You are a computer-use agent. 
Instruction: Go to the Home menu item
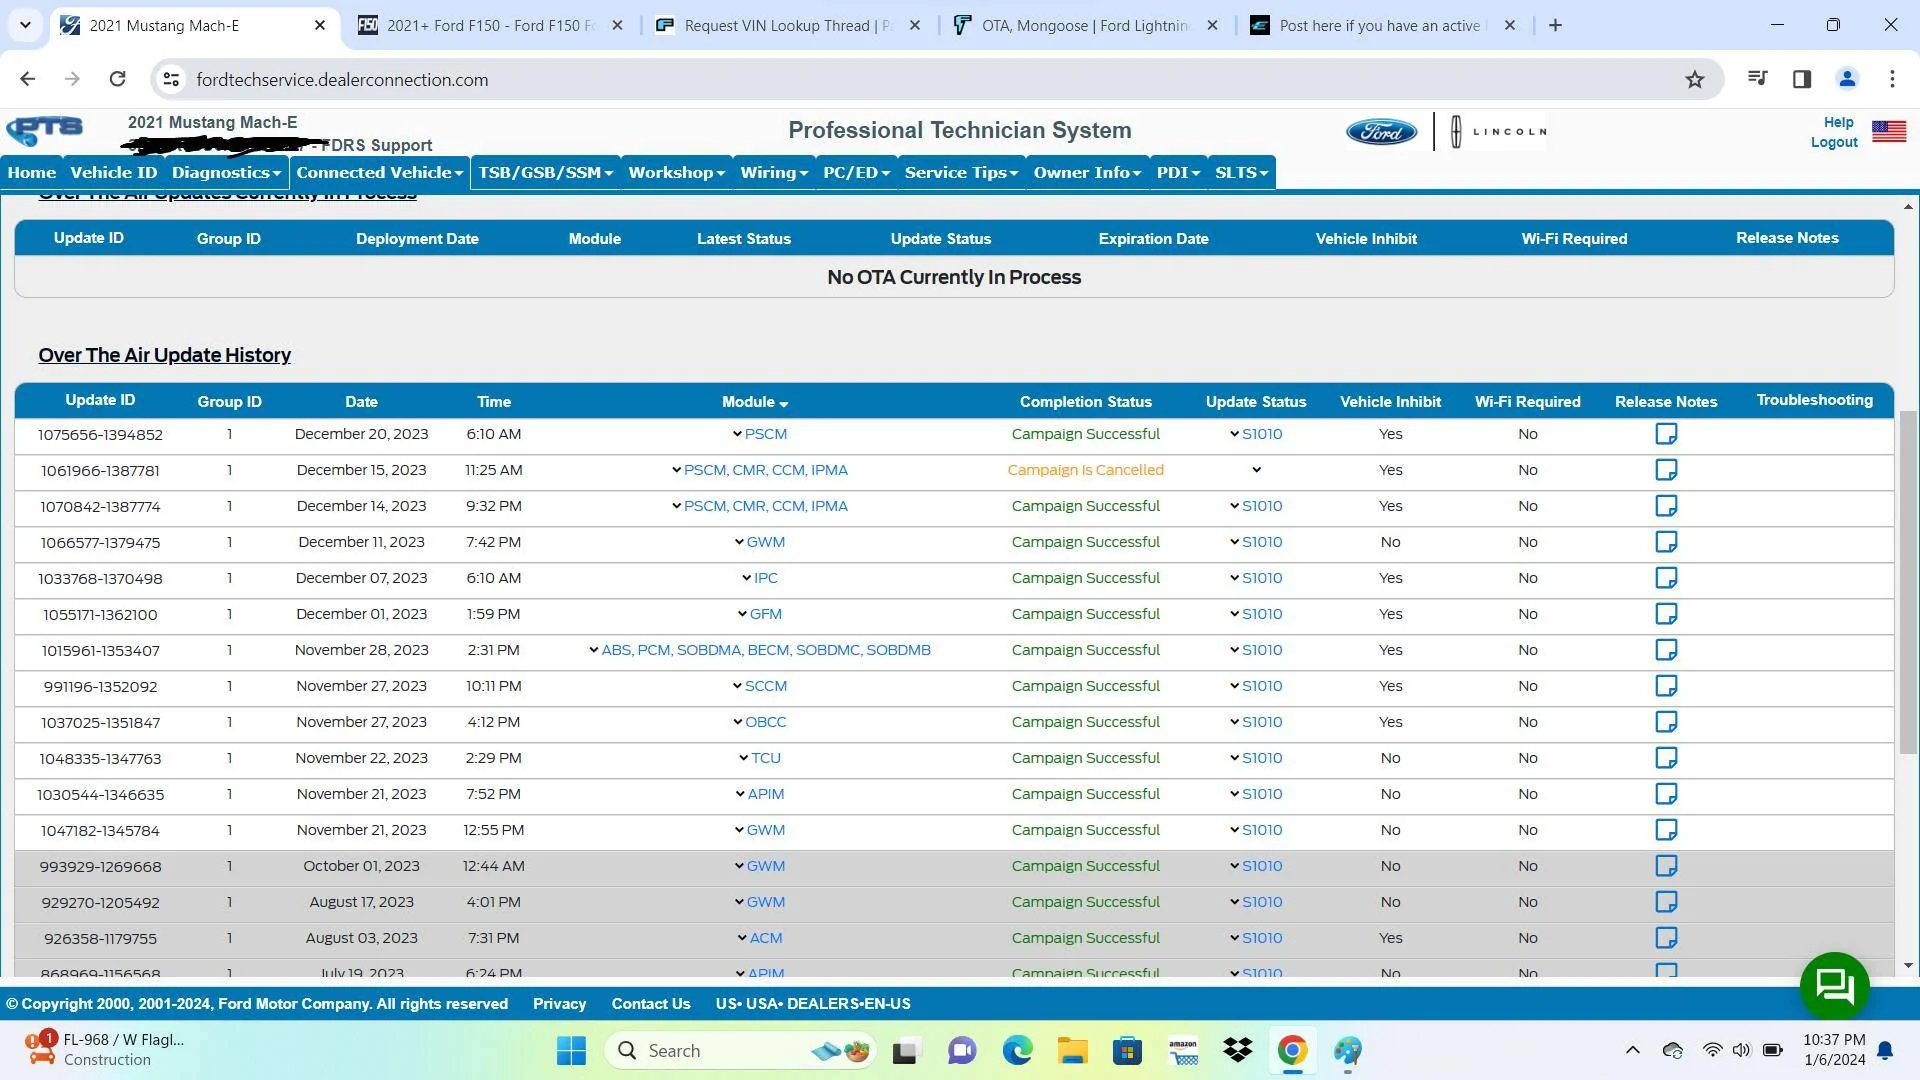click(x=32, y=173)
